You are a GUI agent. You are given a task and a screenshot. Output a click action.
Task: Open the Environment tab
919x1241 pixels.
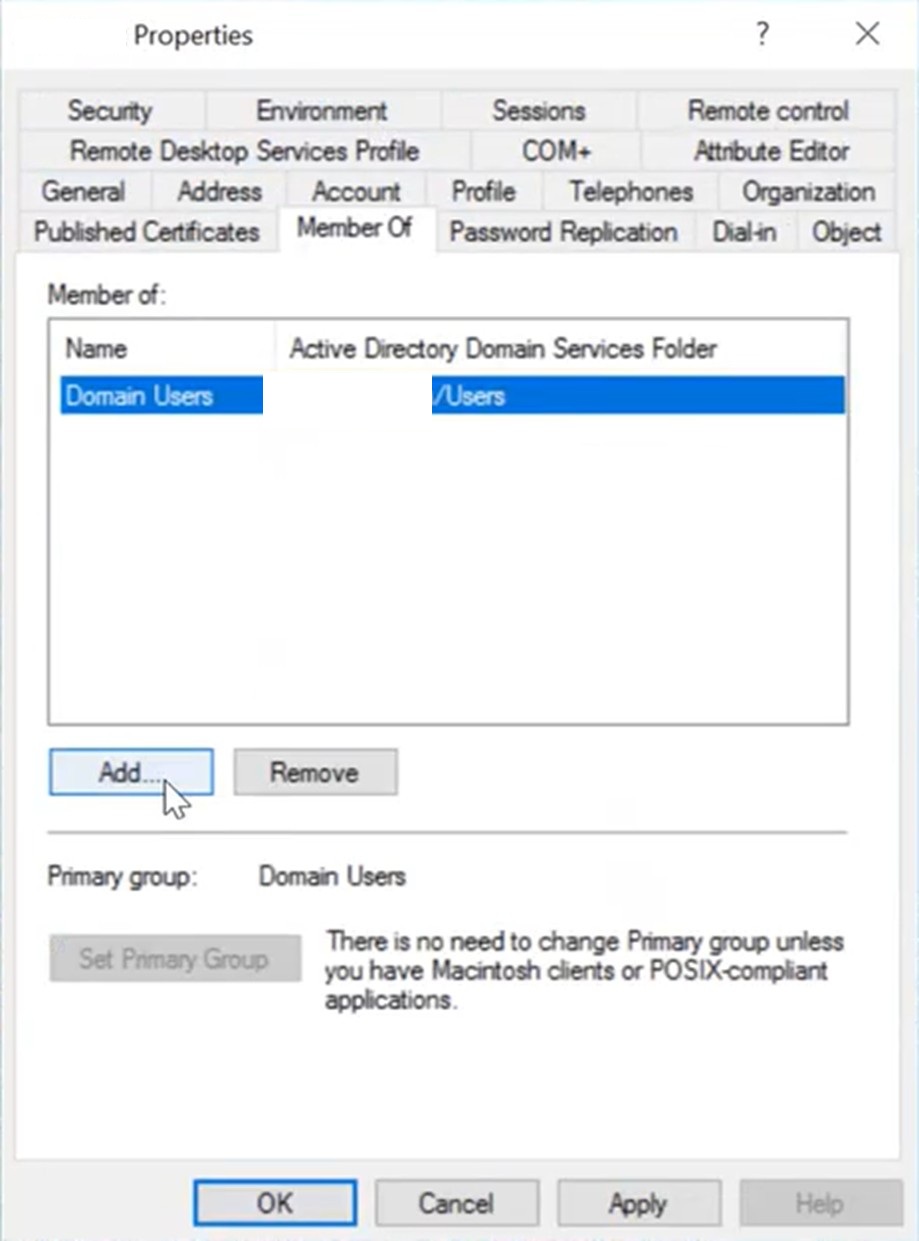321,110
